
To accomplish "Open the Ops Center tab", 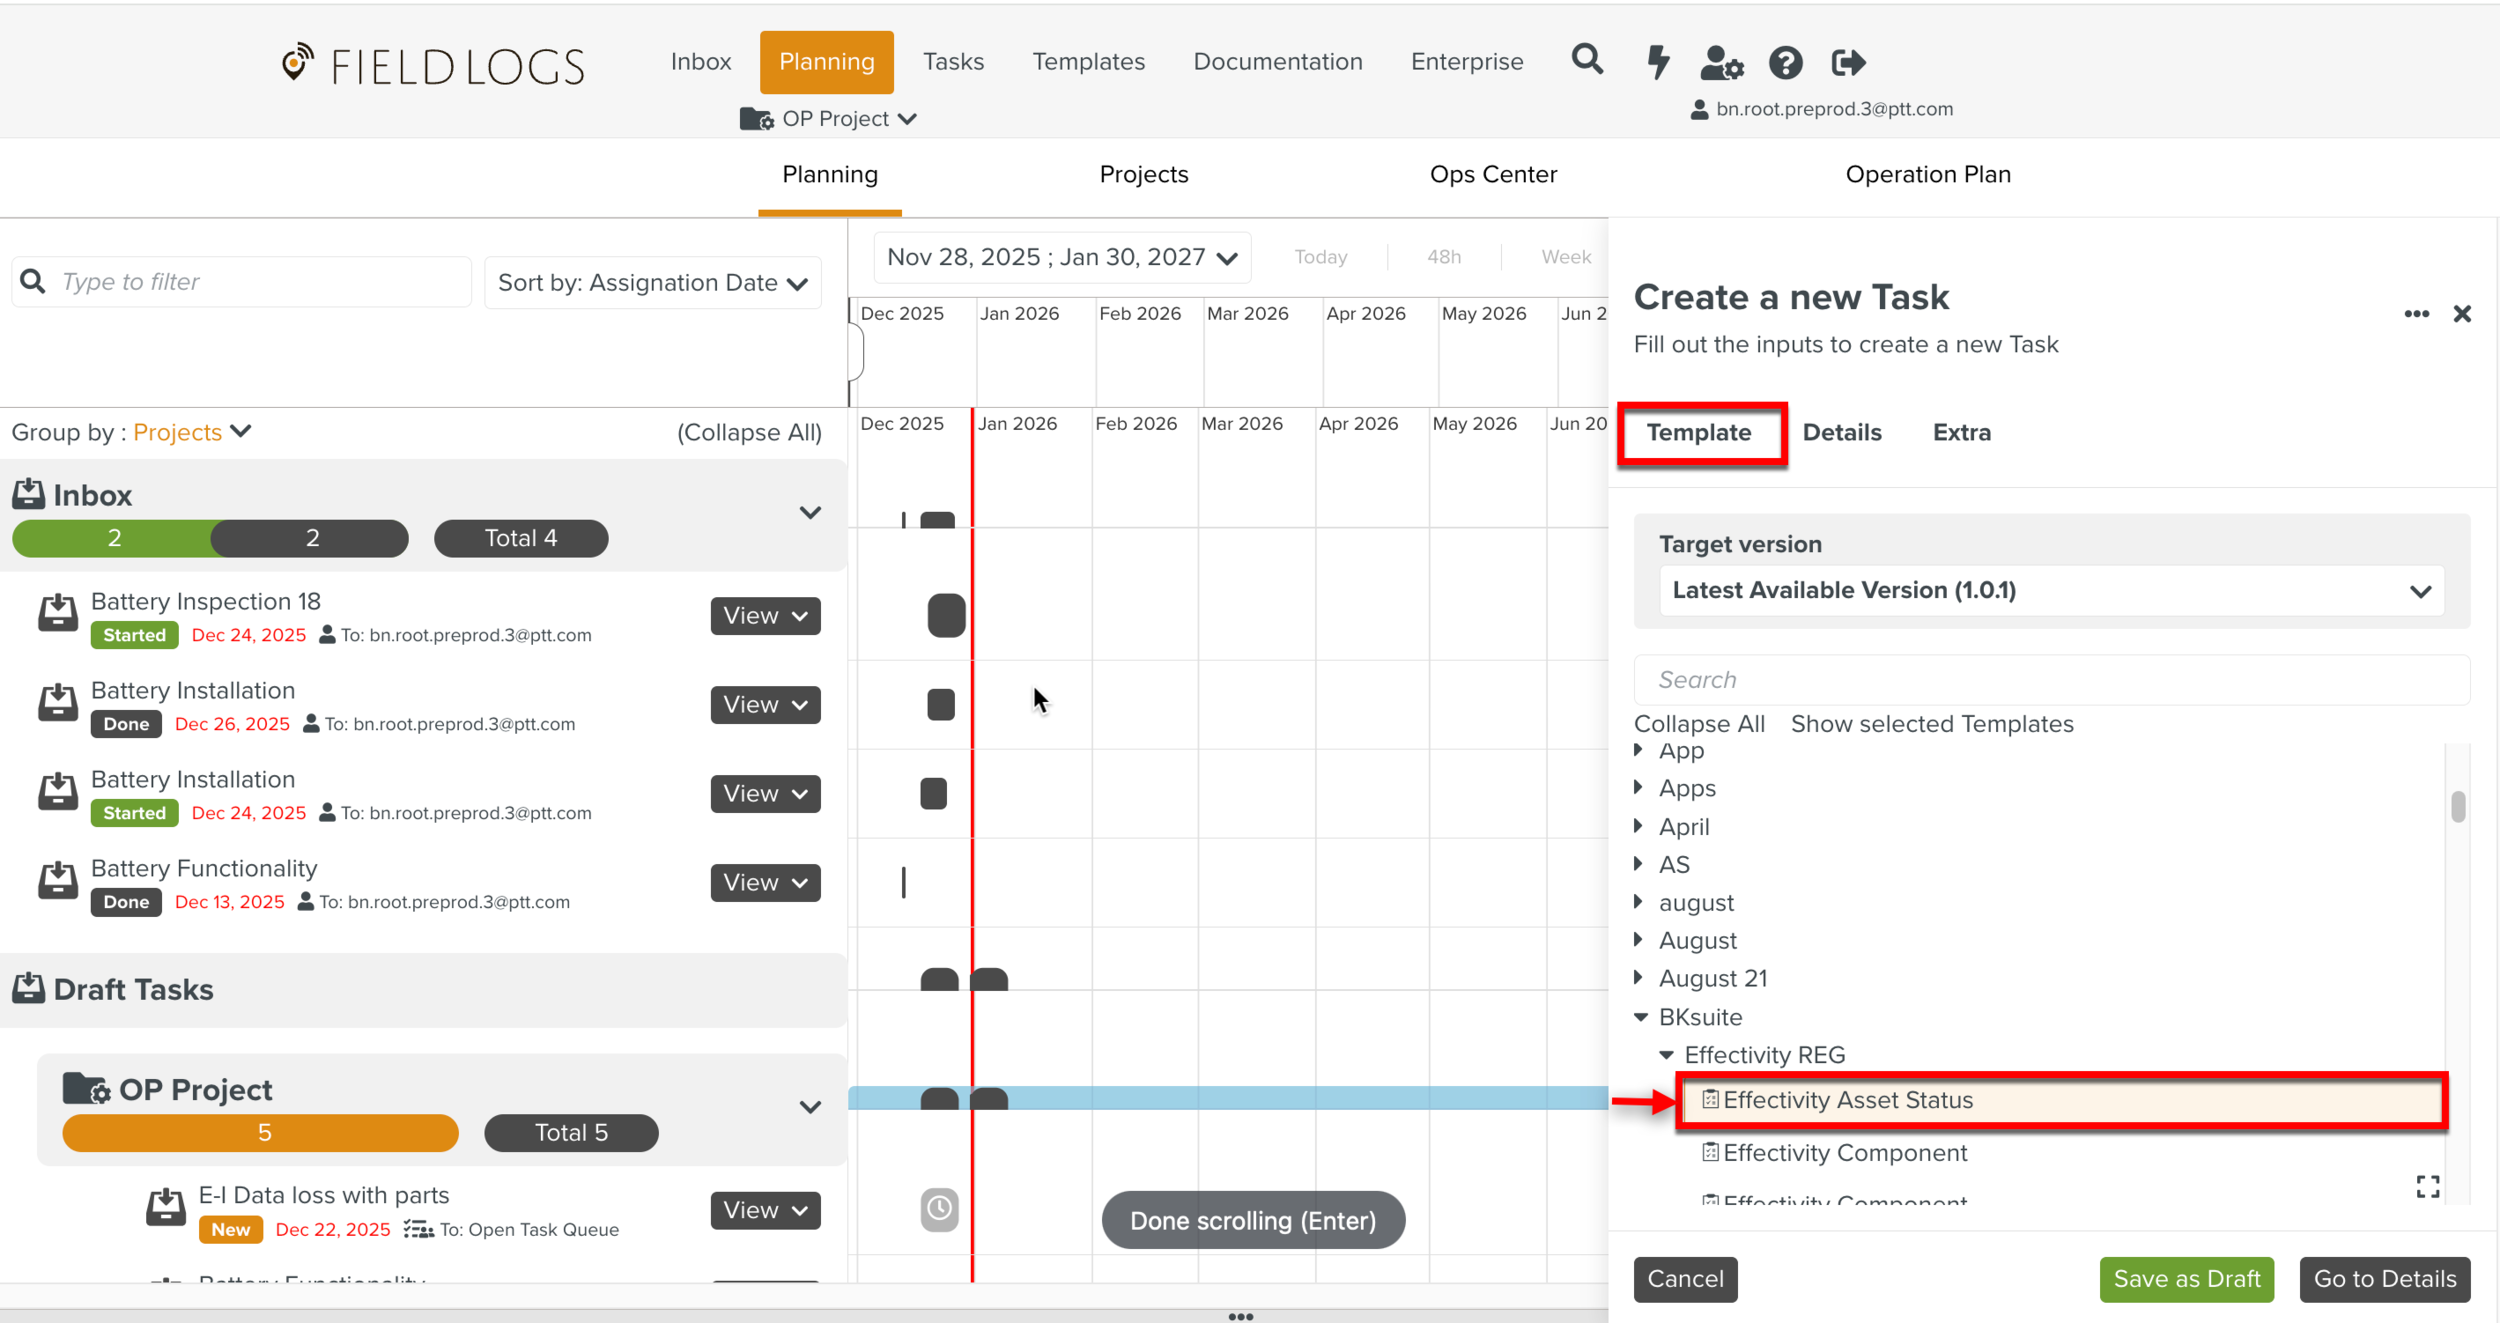I will 1492,174.
